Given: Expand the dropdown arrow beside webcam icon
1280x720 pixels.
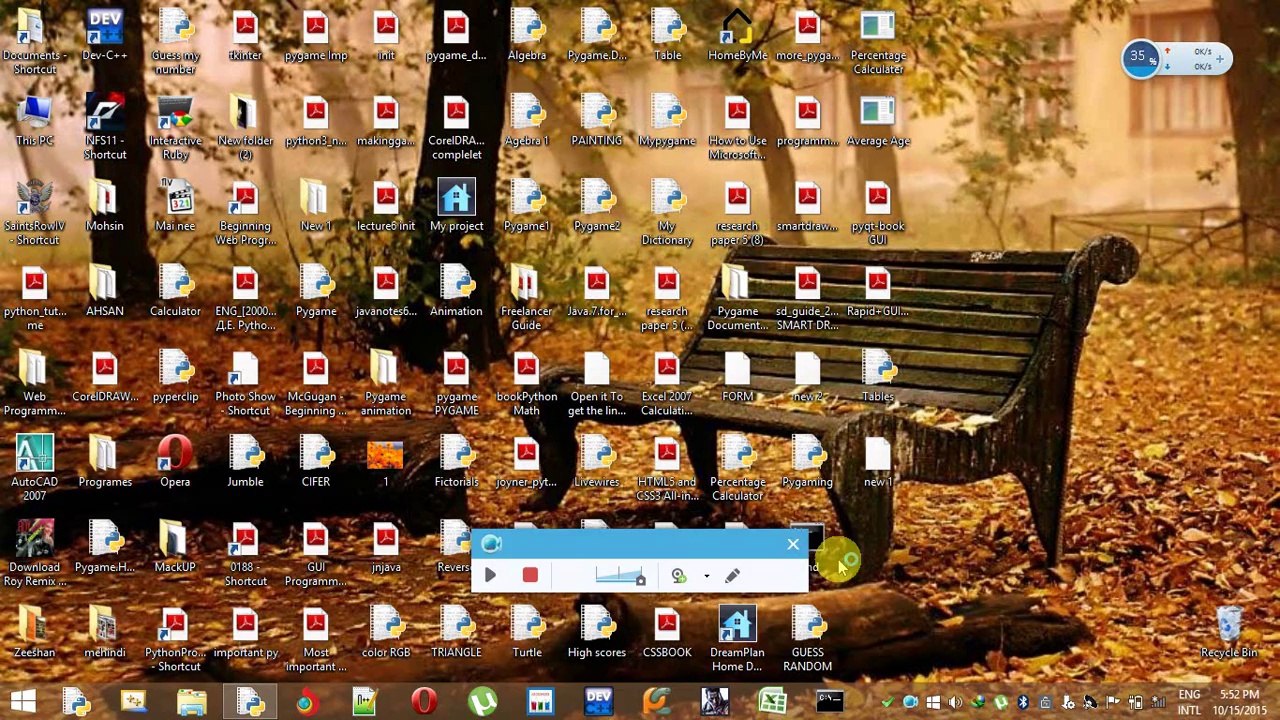Looking at the screenshot, I should click(706, 576).
